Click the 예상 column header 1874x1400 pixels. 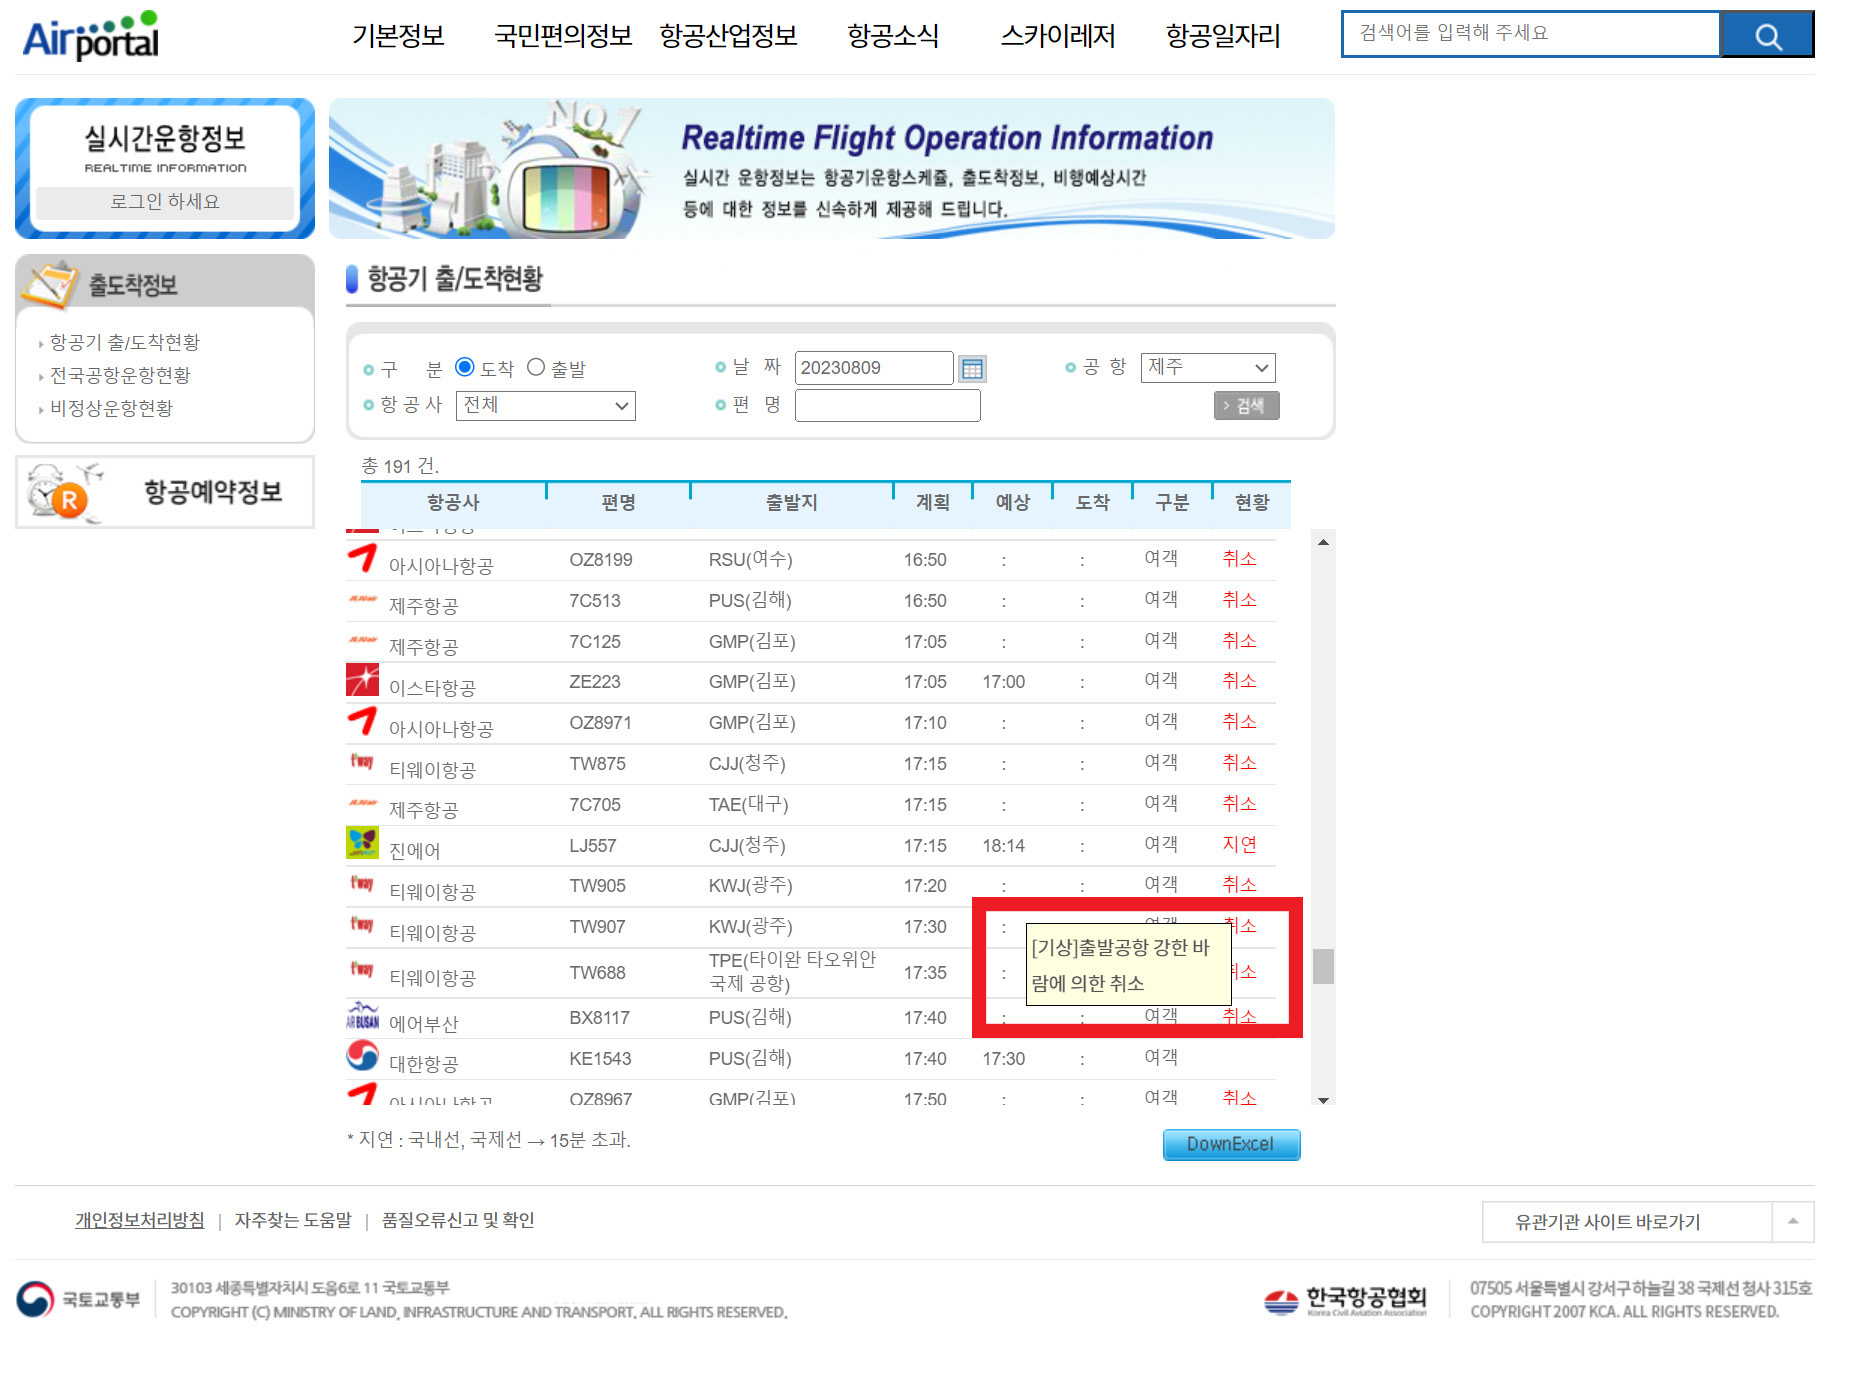(1013, 503)
